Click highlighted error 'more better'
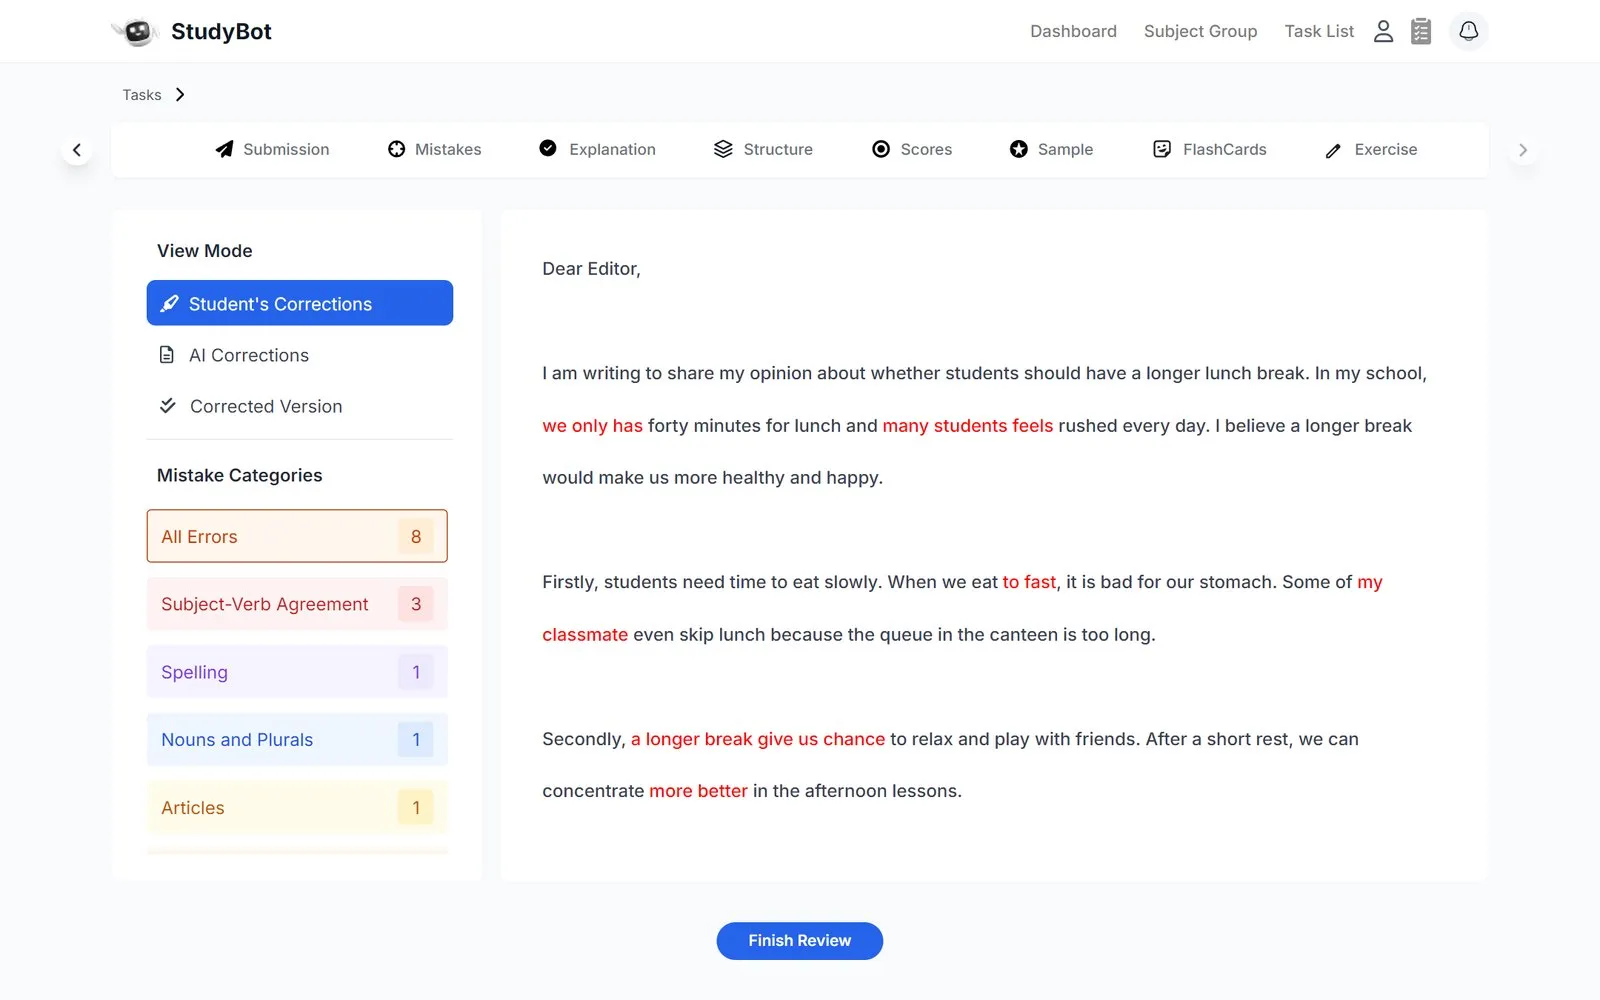The width and height of the screenshot is (1600, 1000). [698, 791]
